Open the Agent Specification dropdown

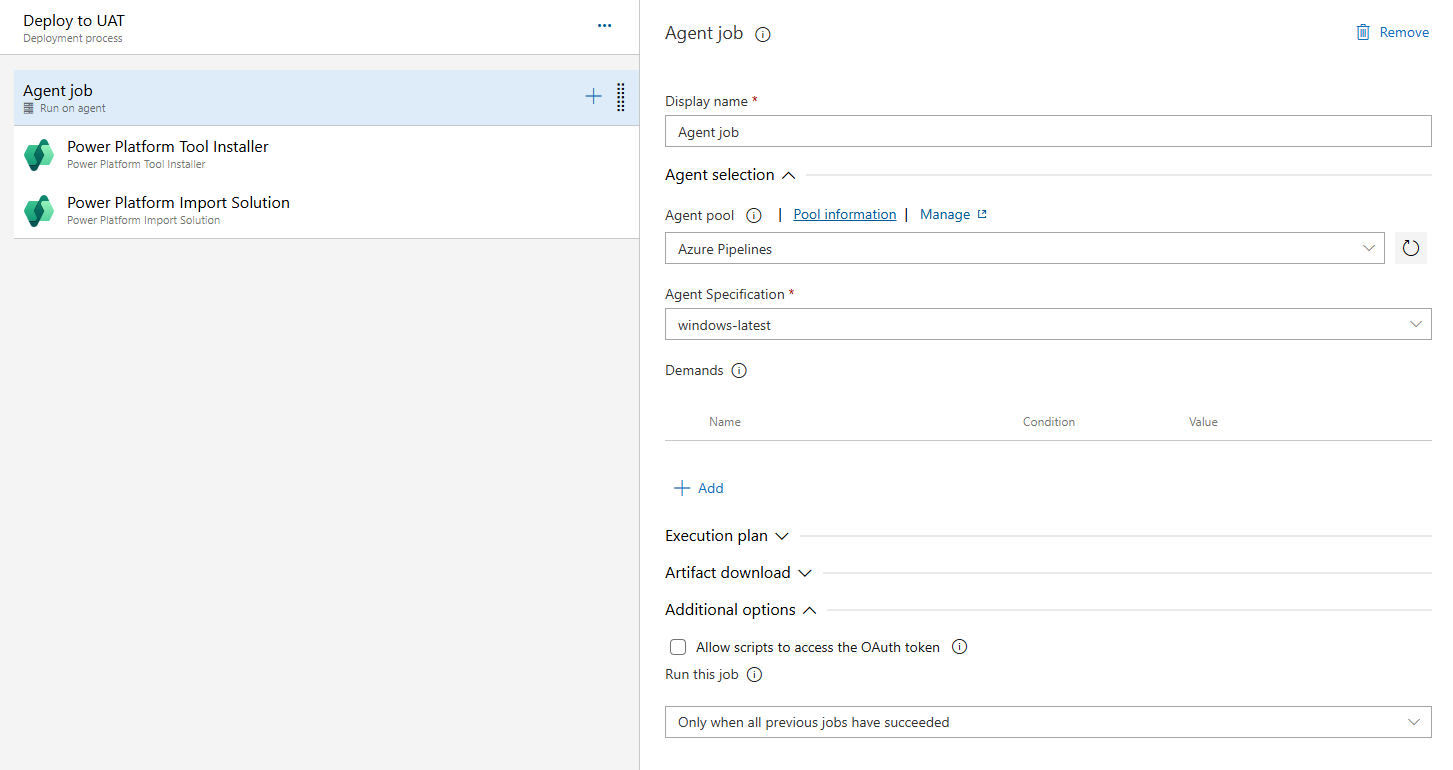point(1047,324)
